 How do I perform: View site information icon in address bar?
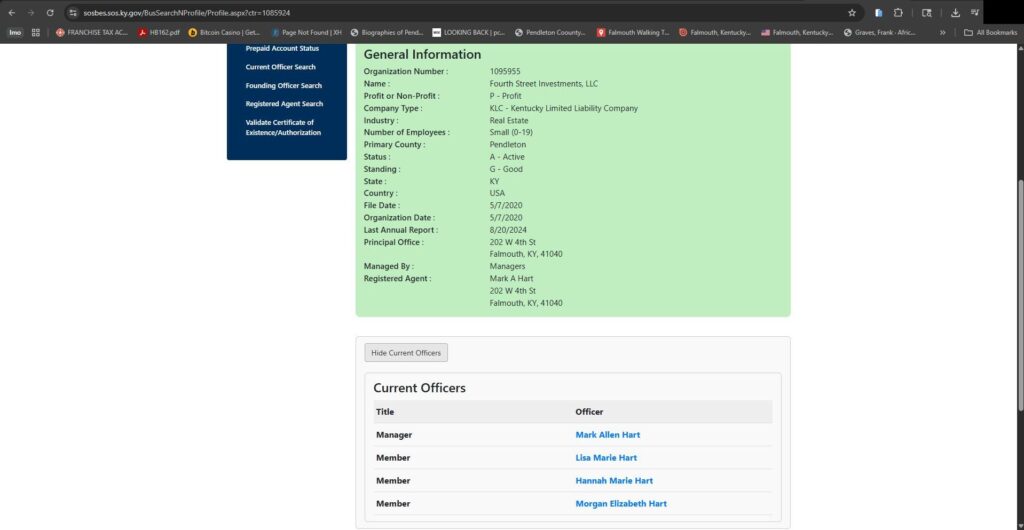point(73,12)
